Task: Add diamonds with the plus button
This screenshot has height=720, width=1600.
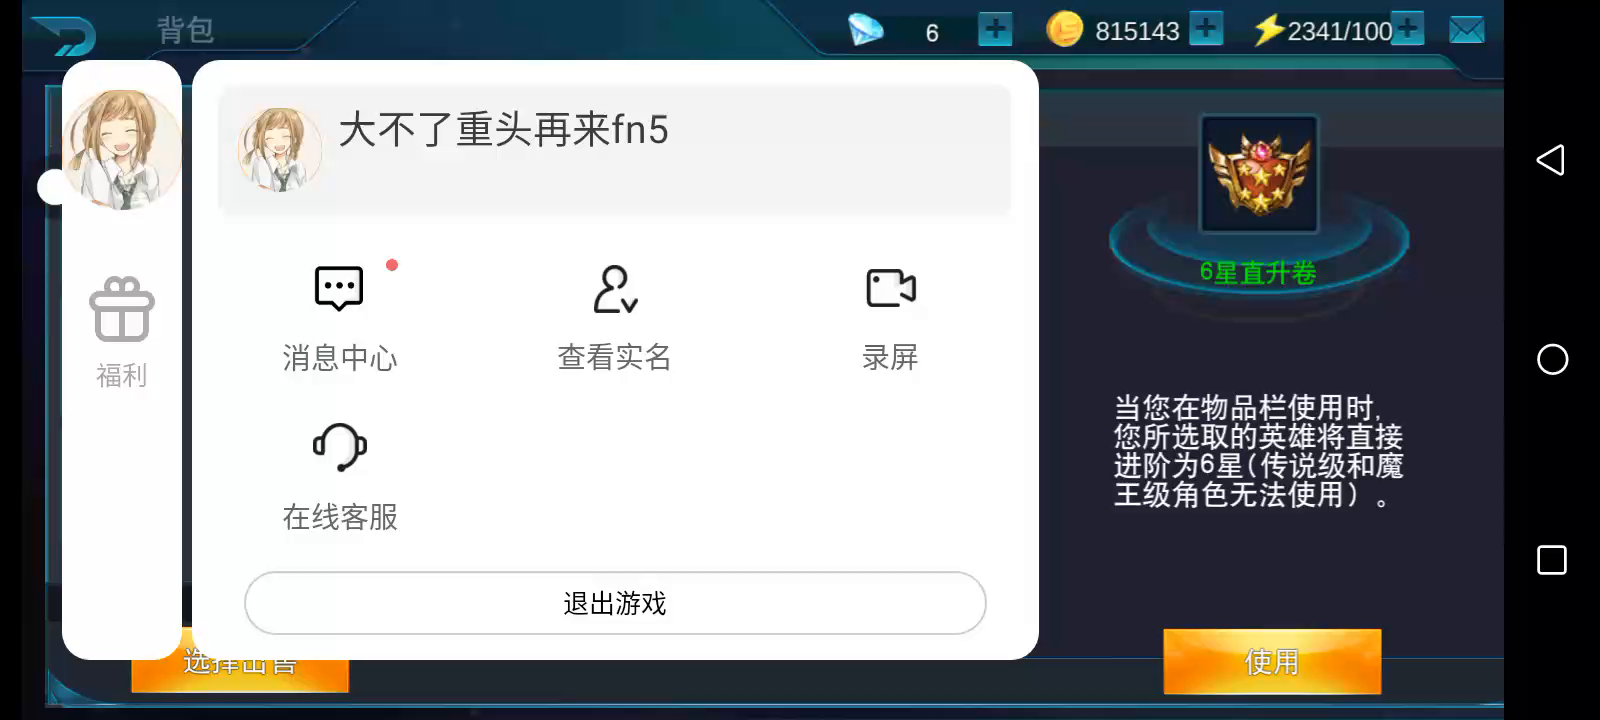Action: pyautogui.click(x=995, y=30)
